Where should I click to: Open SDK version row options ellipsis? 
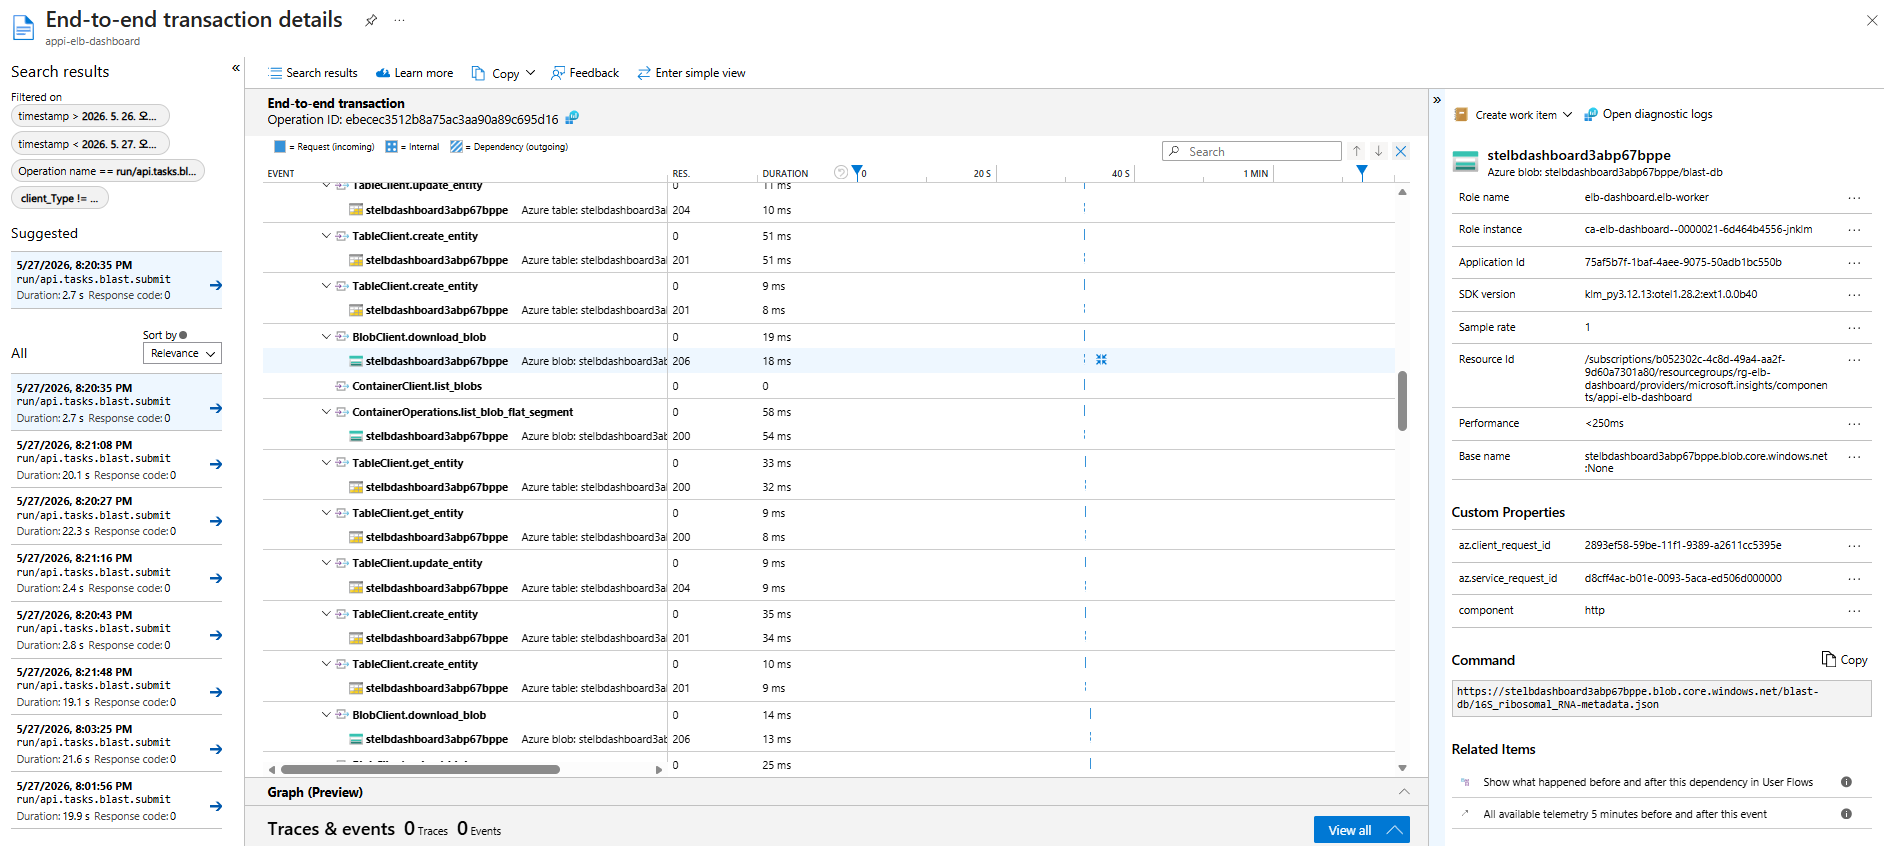[x=1854, y=295]
